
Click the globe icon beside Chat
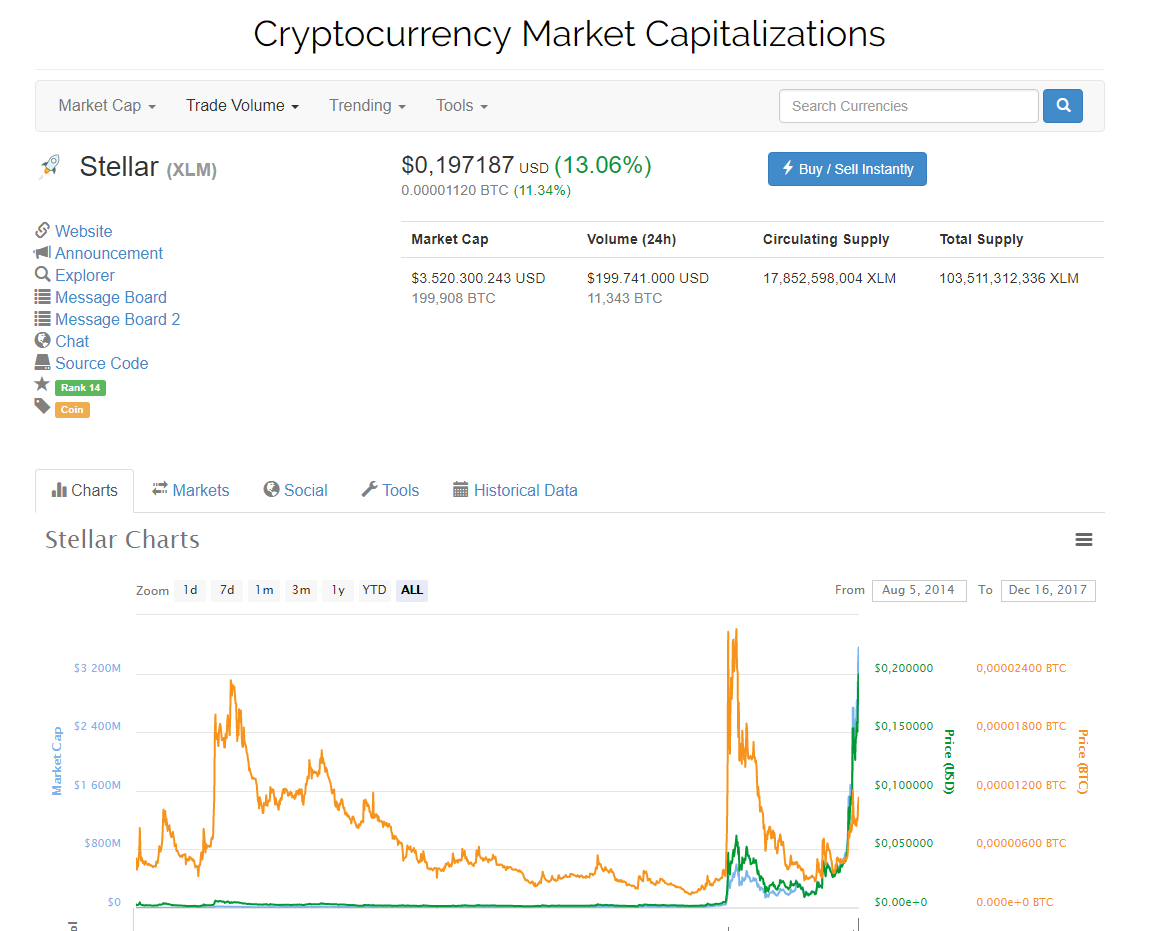42,341
